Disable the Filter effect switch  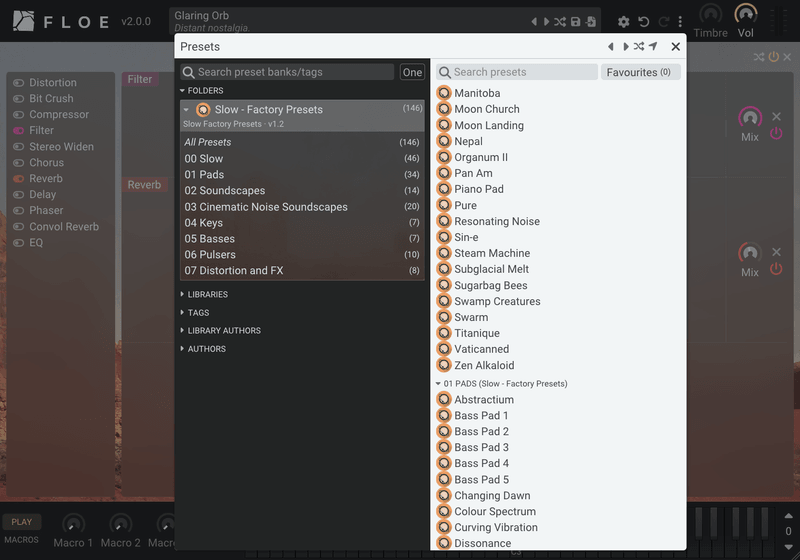click(18, 131)
